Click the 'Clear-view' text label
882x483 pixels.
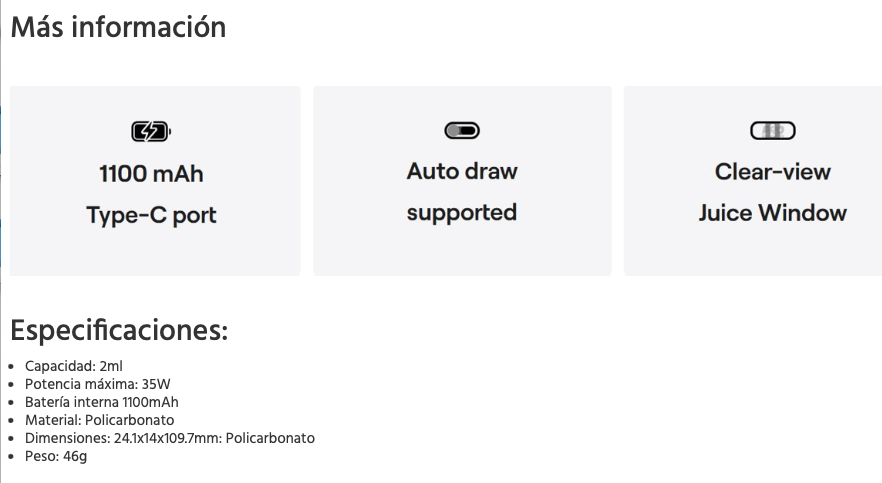(x=773, y=171)
